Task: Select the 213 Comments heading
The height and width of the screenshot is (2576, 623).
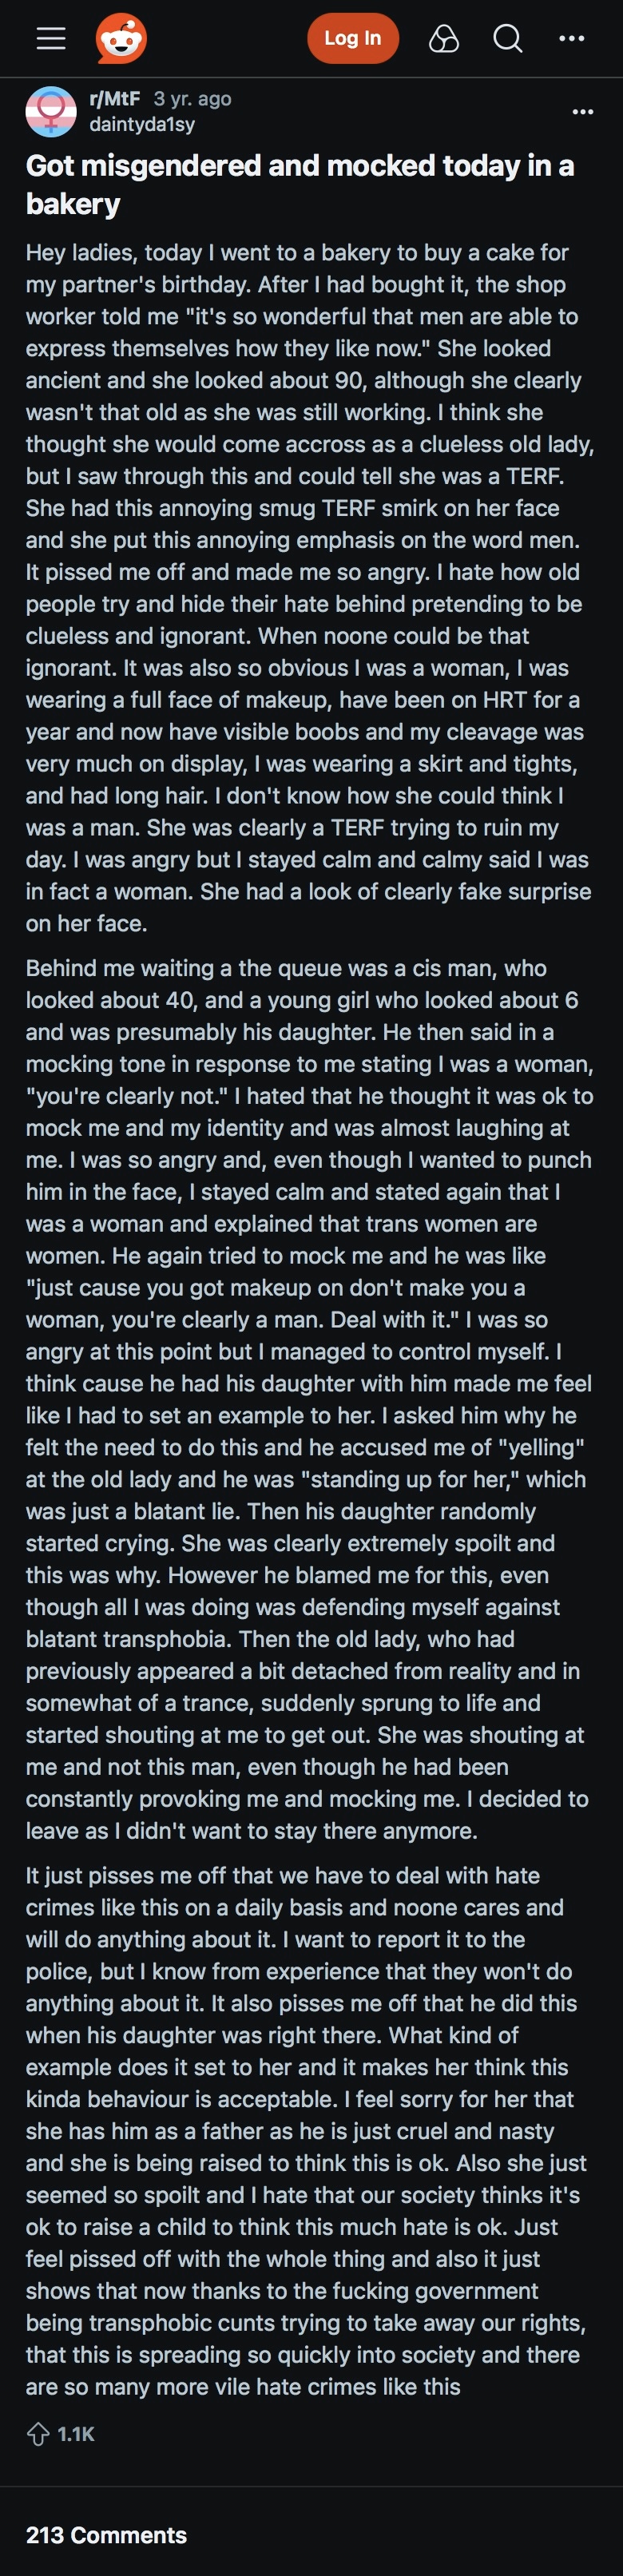Action: point(106,2535)
